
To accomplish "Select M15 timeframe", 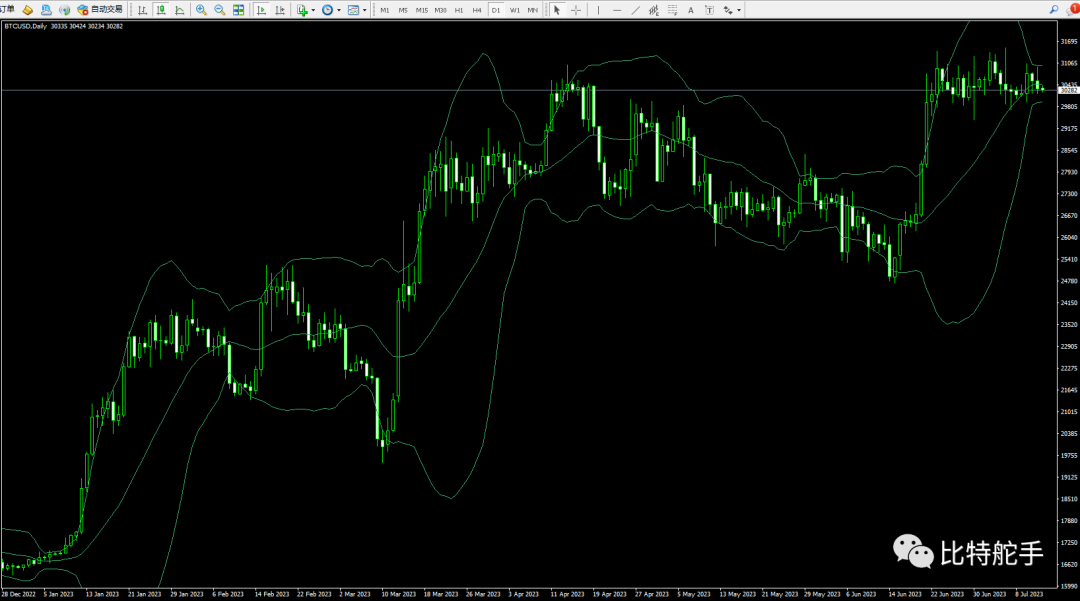I will point(422,10).
